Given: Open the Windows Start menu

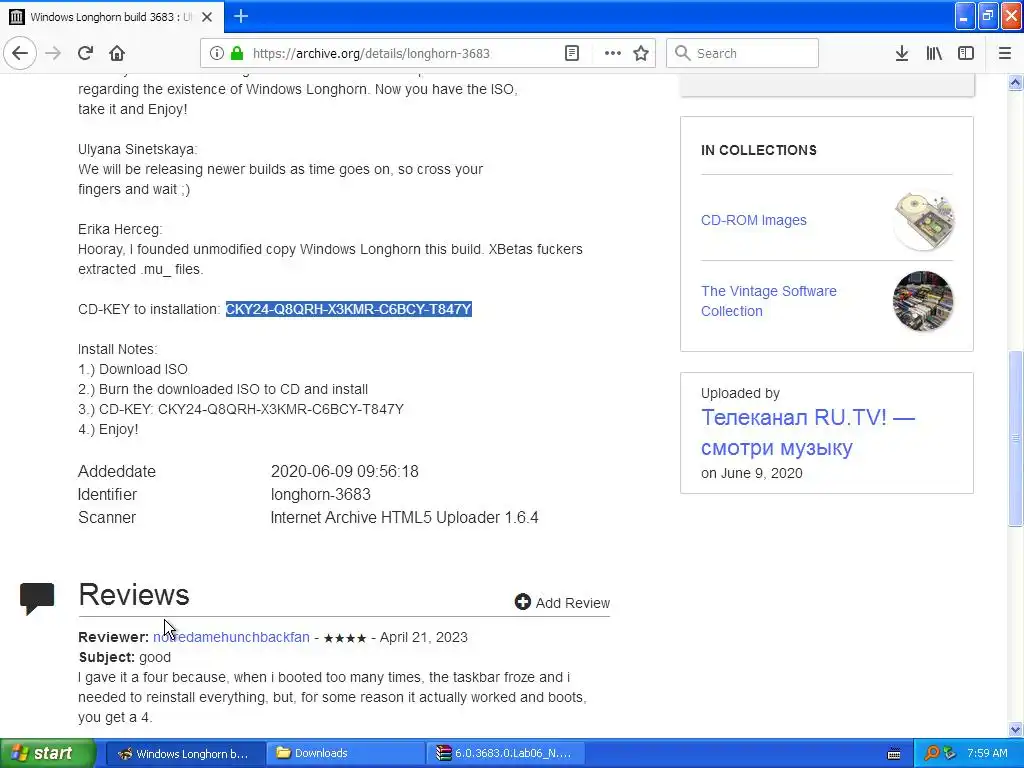Looking at the screenshot, I should (48, 753).
